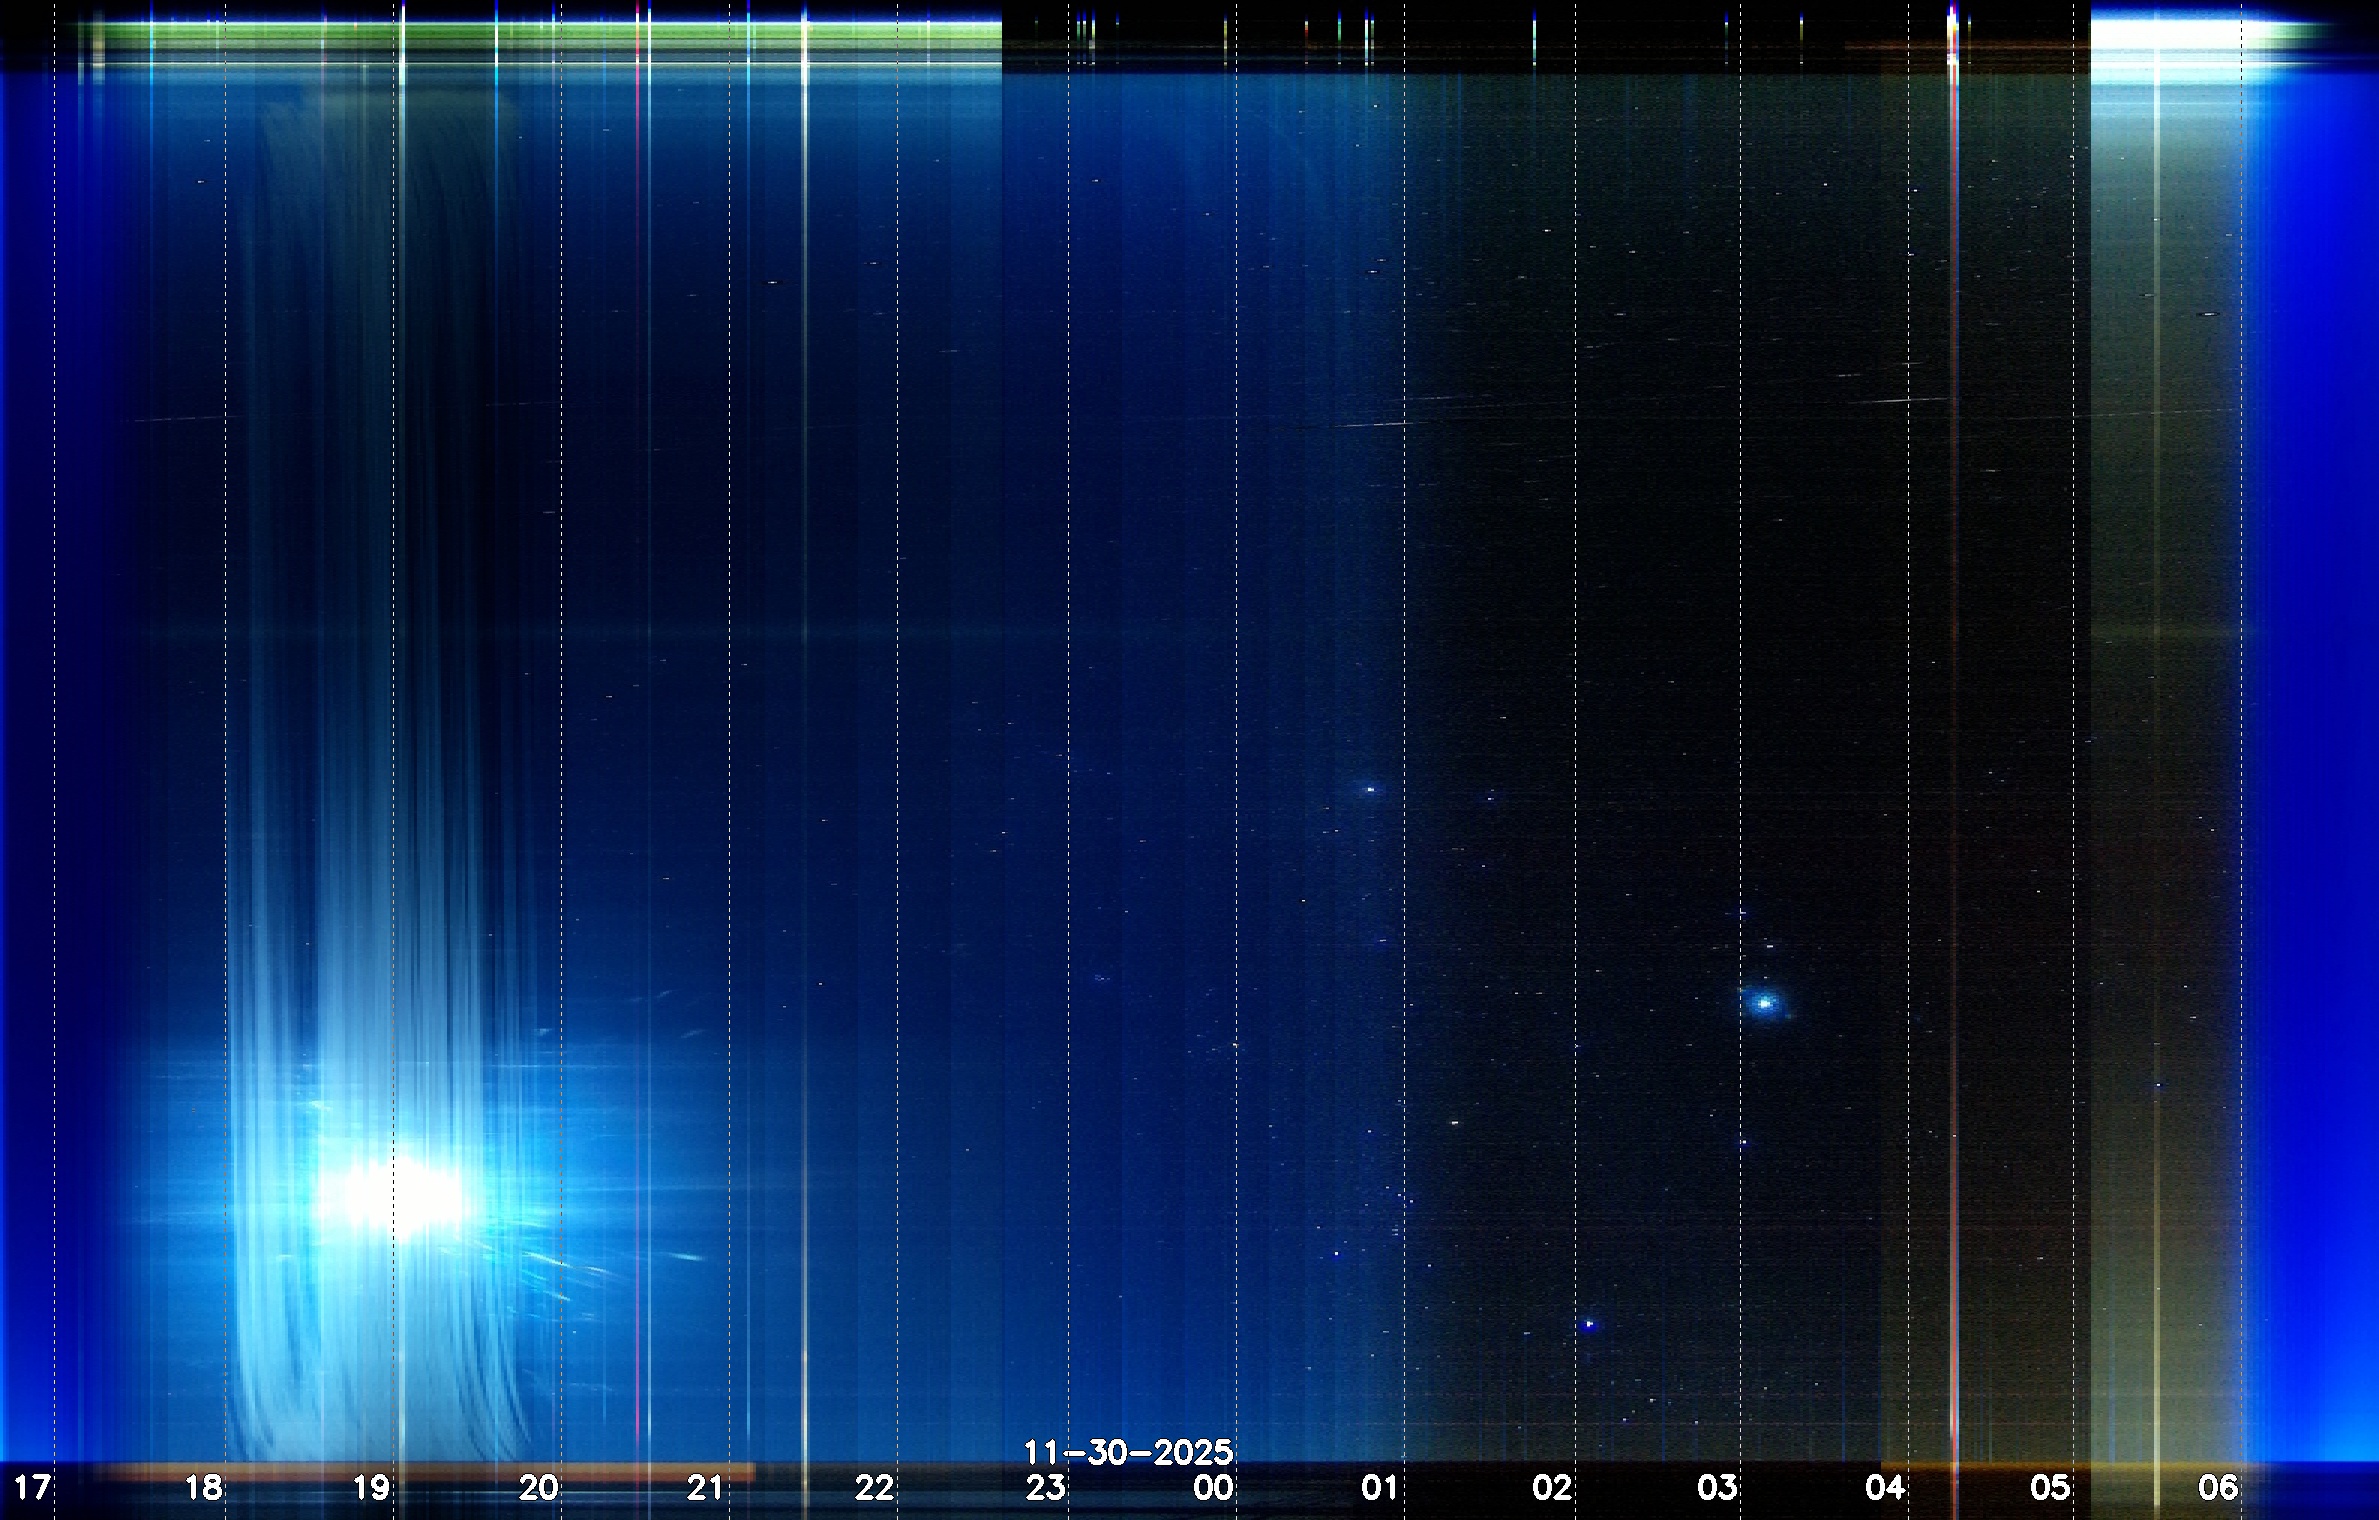Click the 02 hour label
Image resolution: width=2379 pixels, height=1520 pixels.
coord(1552,1488)
